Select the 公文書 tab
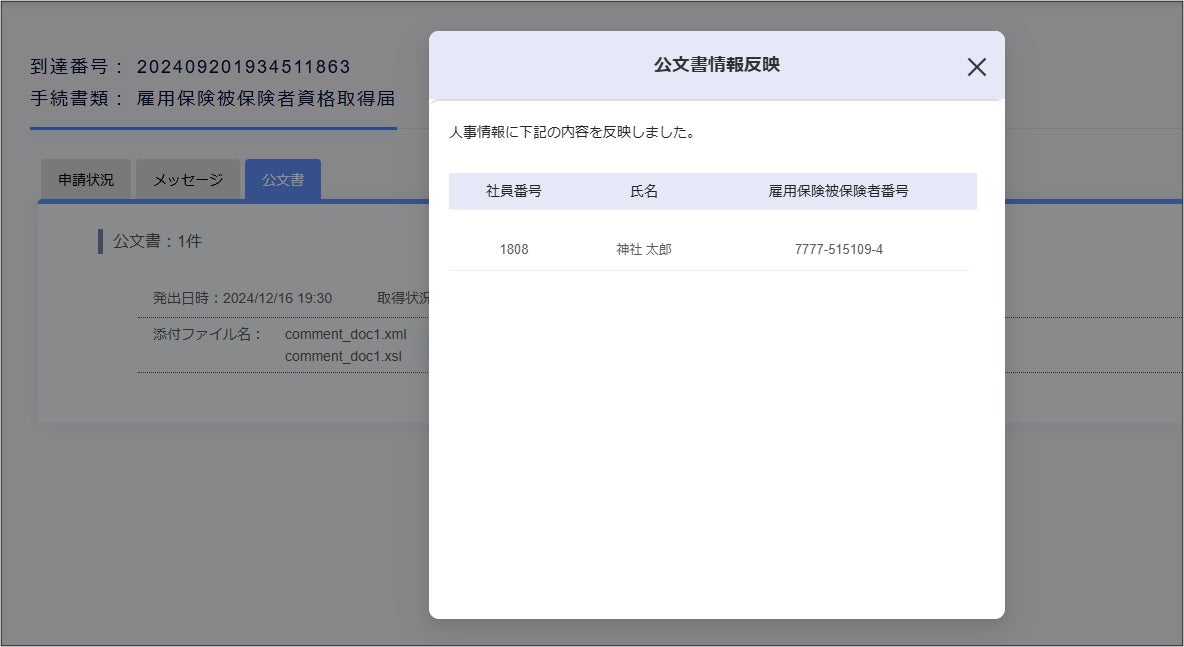This screenshot has width=1184, height=647. pyautogui.click(x=283, y=180)
